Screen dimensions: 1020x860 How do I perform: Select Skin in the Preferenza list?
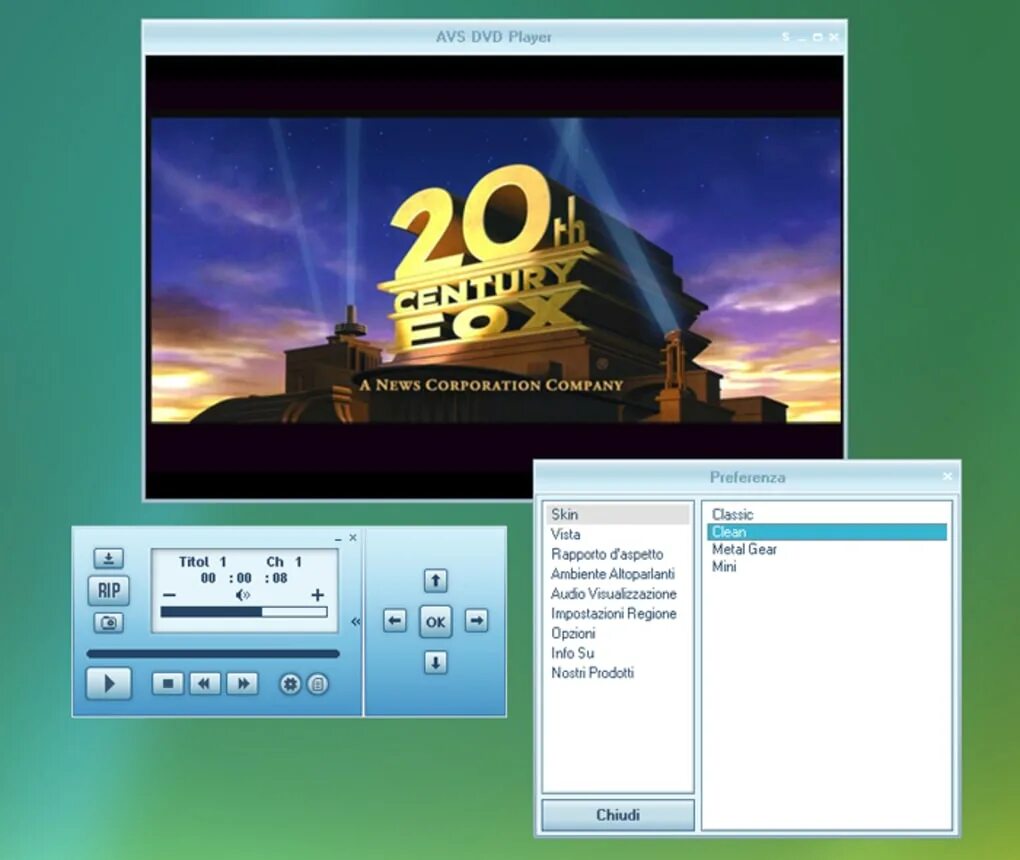(x=617, y=514)
